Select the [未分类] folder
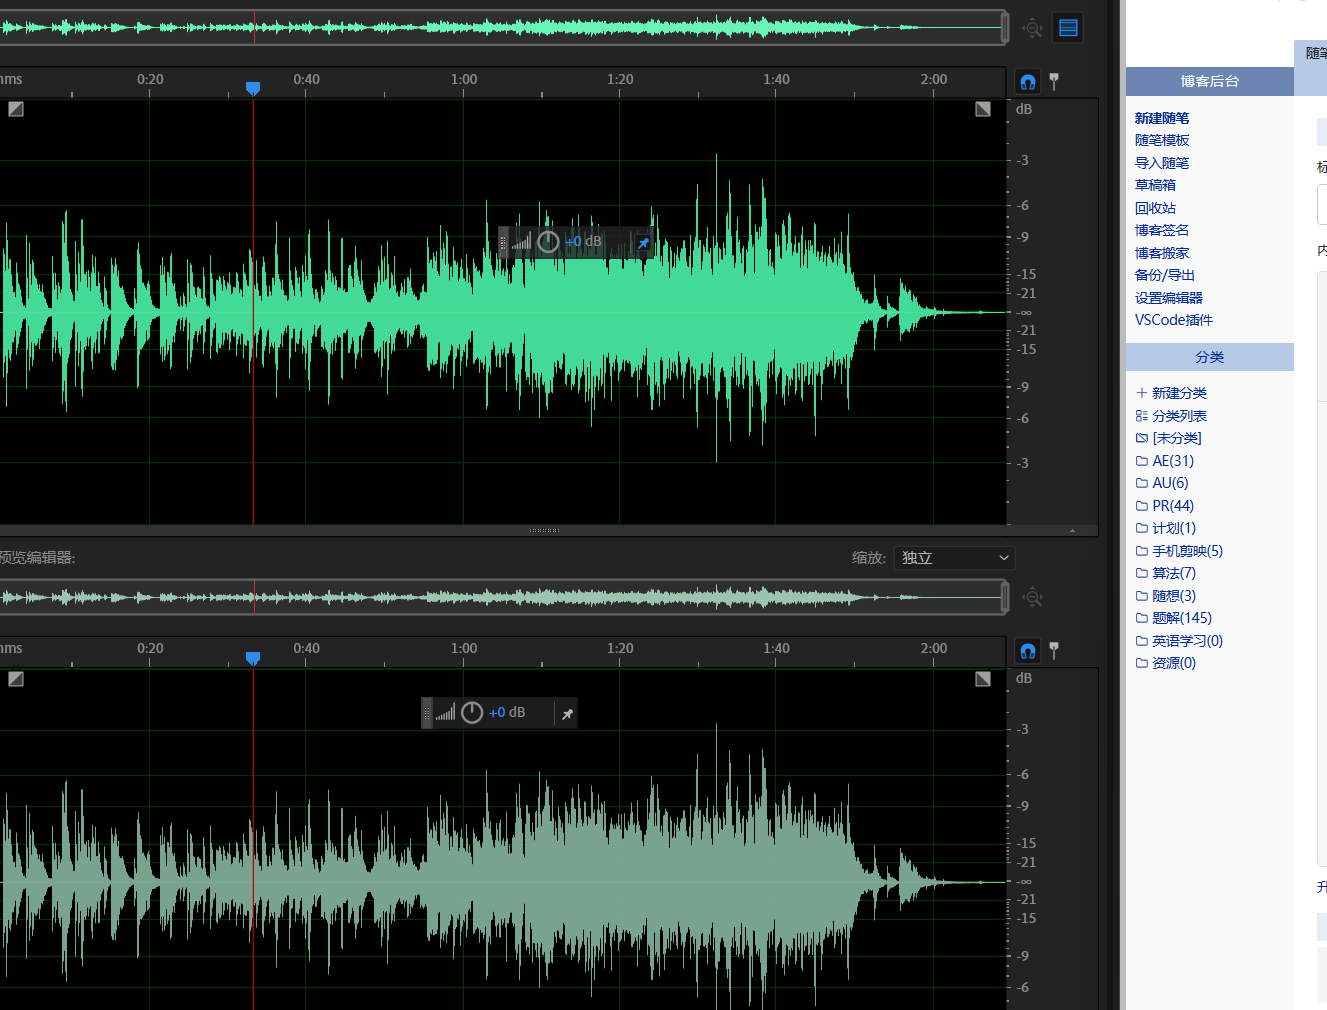 [1168, 438]
